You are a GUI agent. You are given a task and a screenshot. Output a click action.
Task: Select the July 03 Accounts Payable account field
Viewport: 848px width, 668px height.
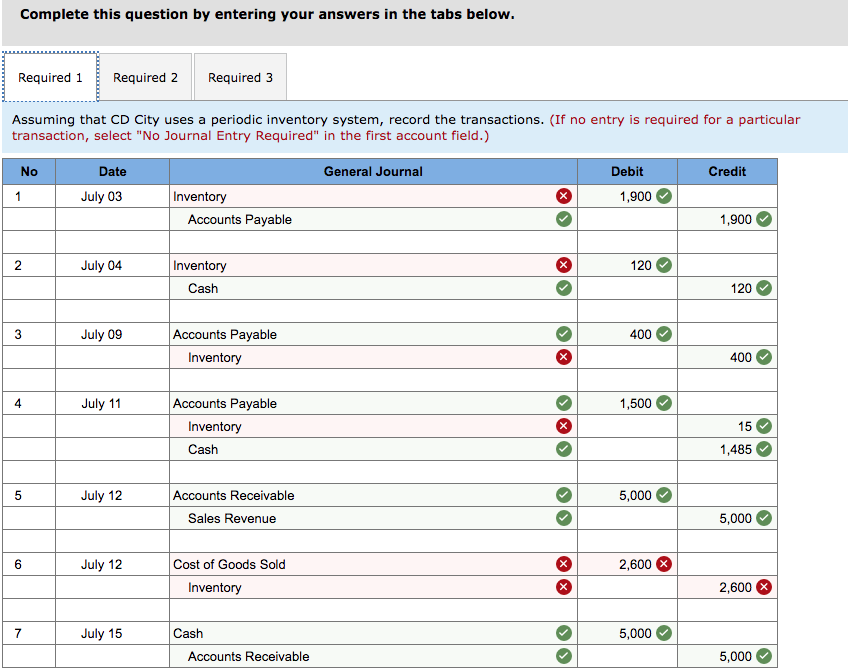pos(373,219)
